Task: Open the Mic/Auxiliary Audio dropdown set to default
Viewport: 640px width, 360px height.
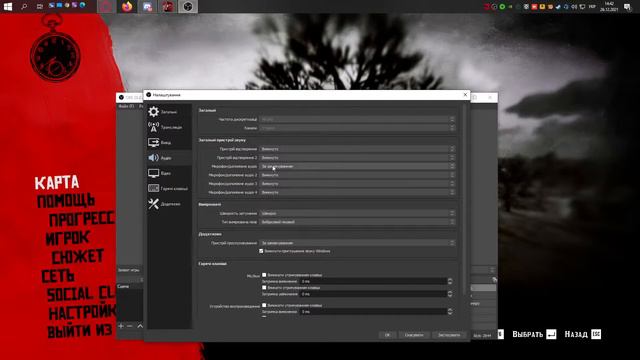Action: 357,166
